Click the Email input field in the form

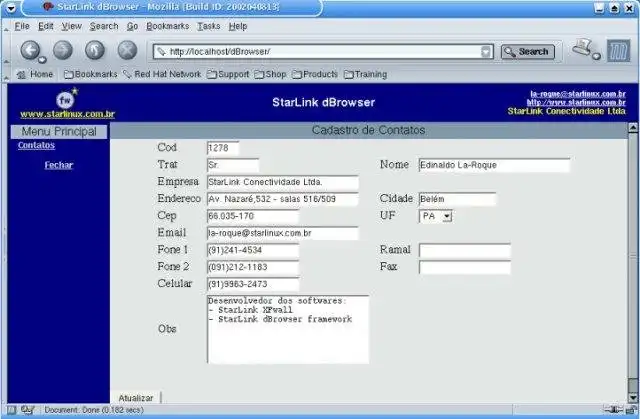(283, 233)
